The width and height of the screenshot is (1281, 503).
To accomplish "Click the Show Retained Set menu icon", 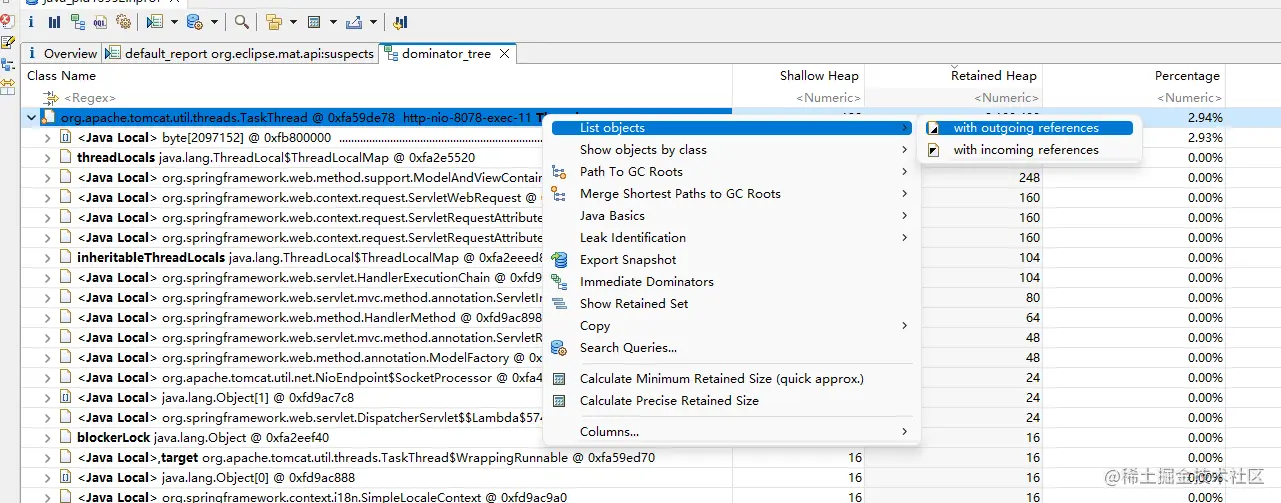I will tap(560, 304).
